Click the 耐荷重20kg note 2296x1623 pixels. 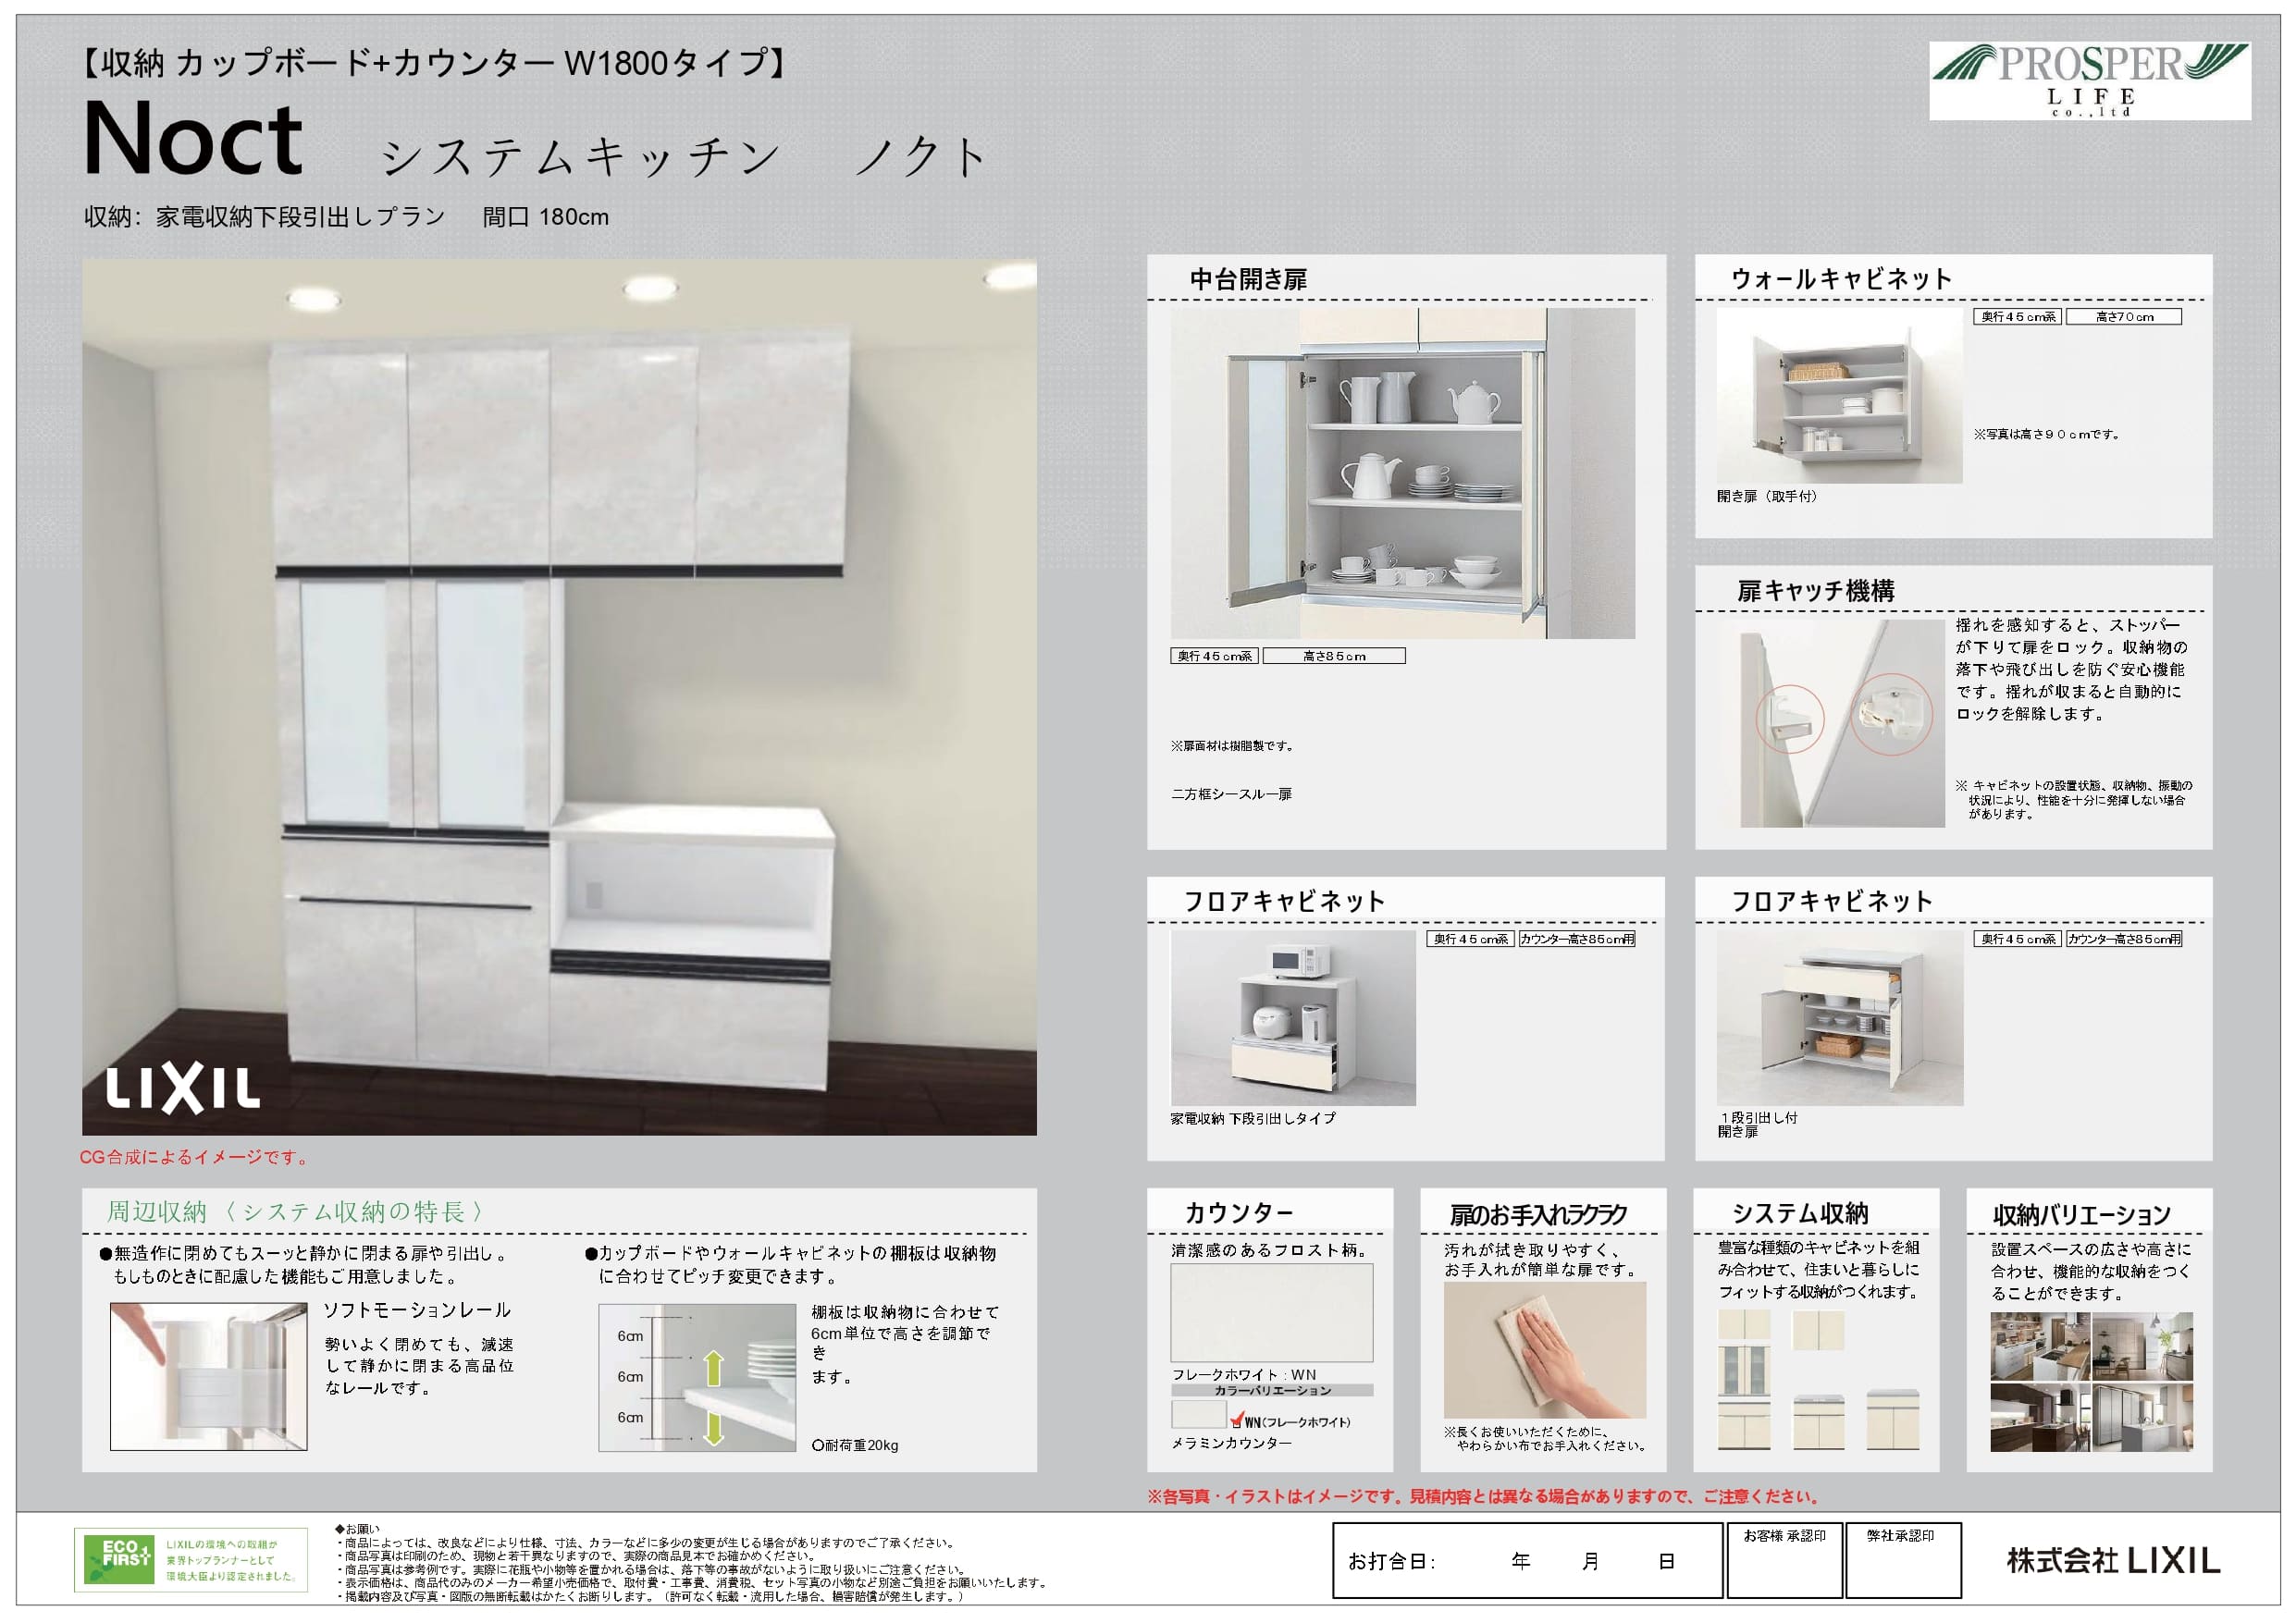(x=855, y=1445)
